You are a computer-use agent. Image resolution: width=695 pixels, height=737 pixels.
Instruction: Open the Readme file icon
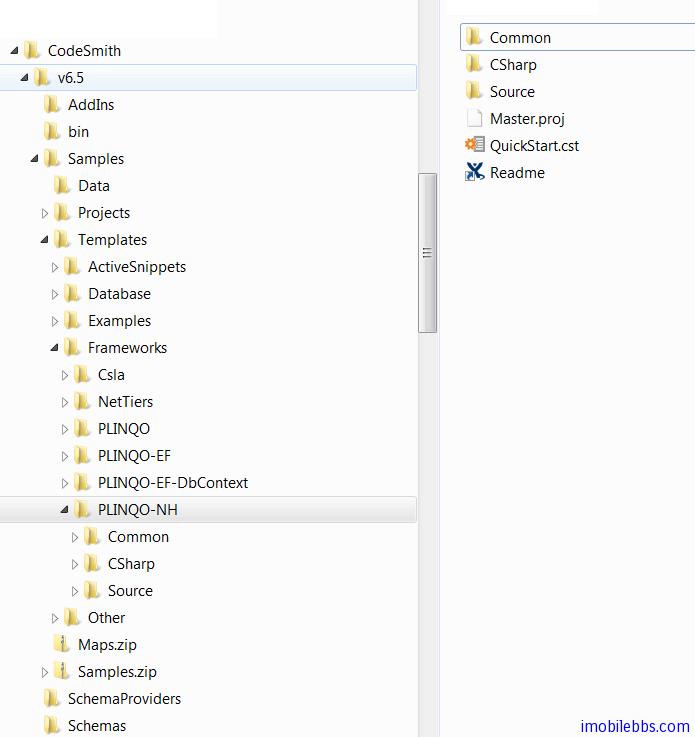tap(475, 173)
